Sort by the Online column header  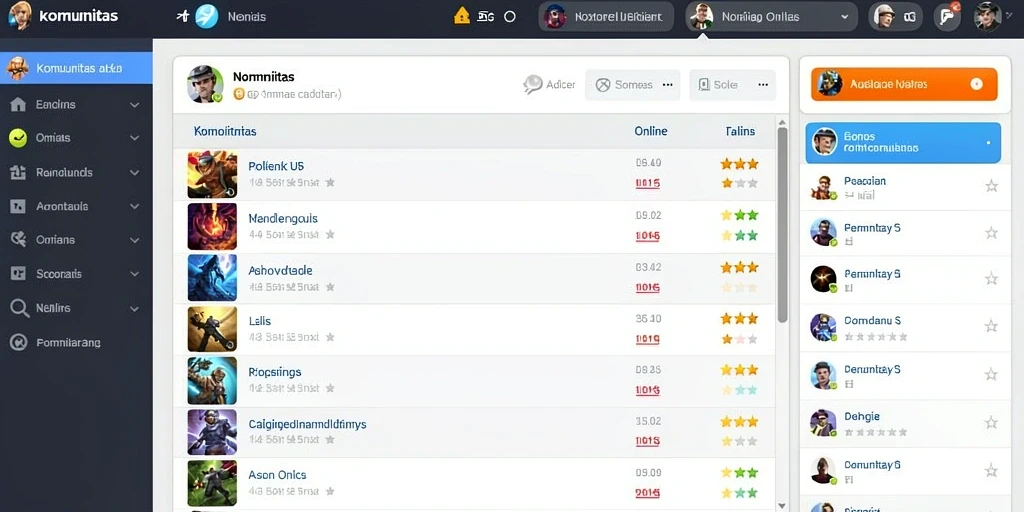[x=650, y=131]
